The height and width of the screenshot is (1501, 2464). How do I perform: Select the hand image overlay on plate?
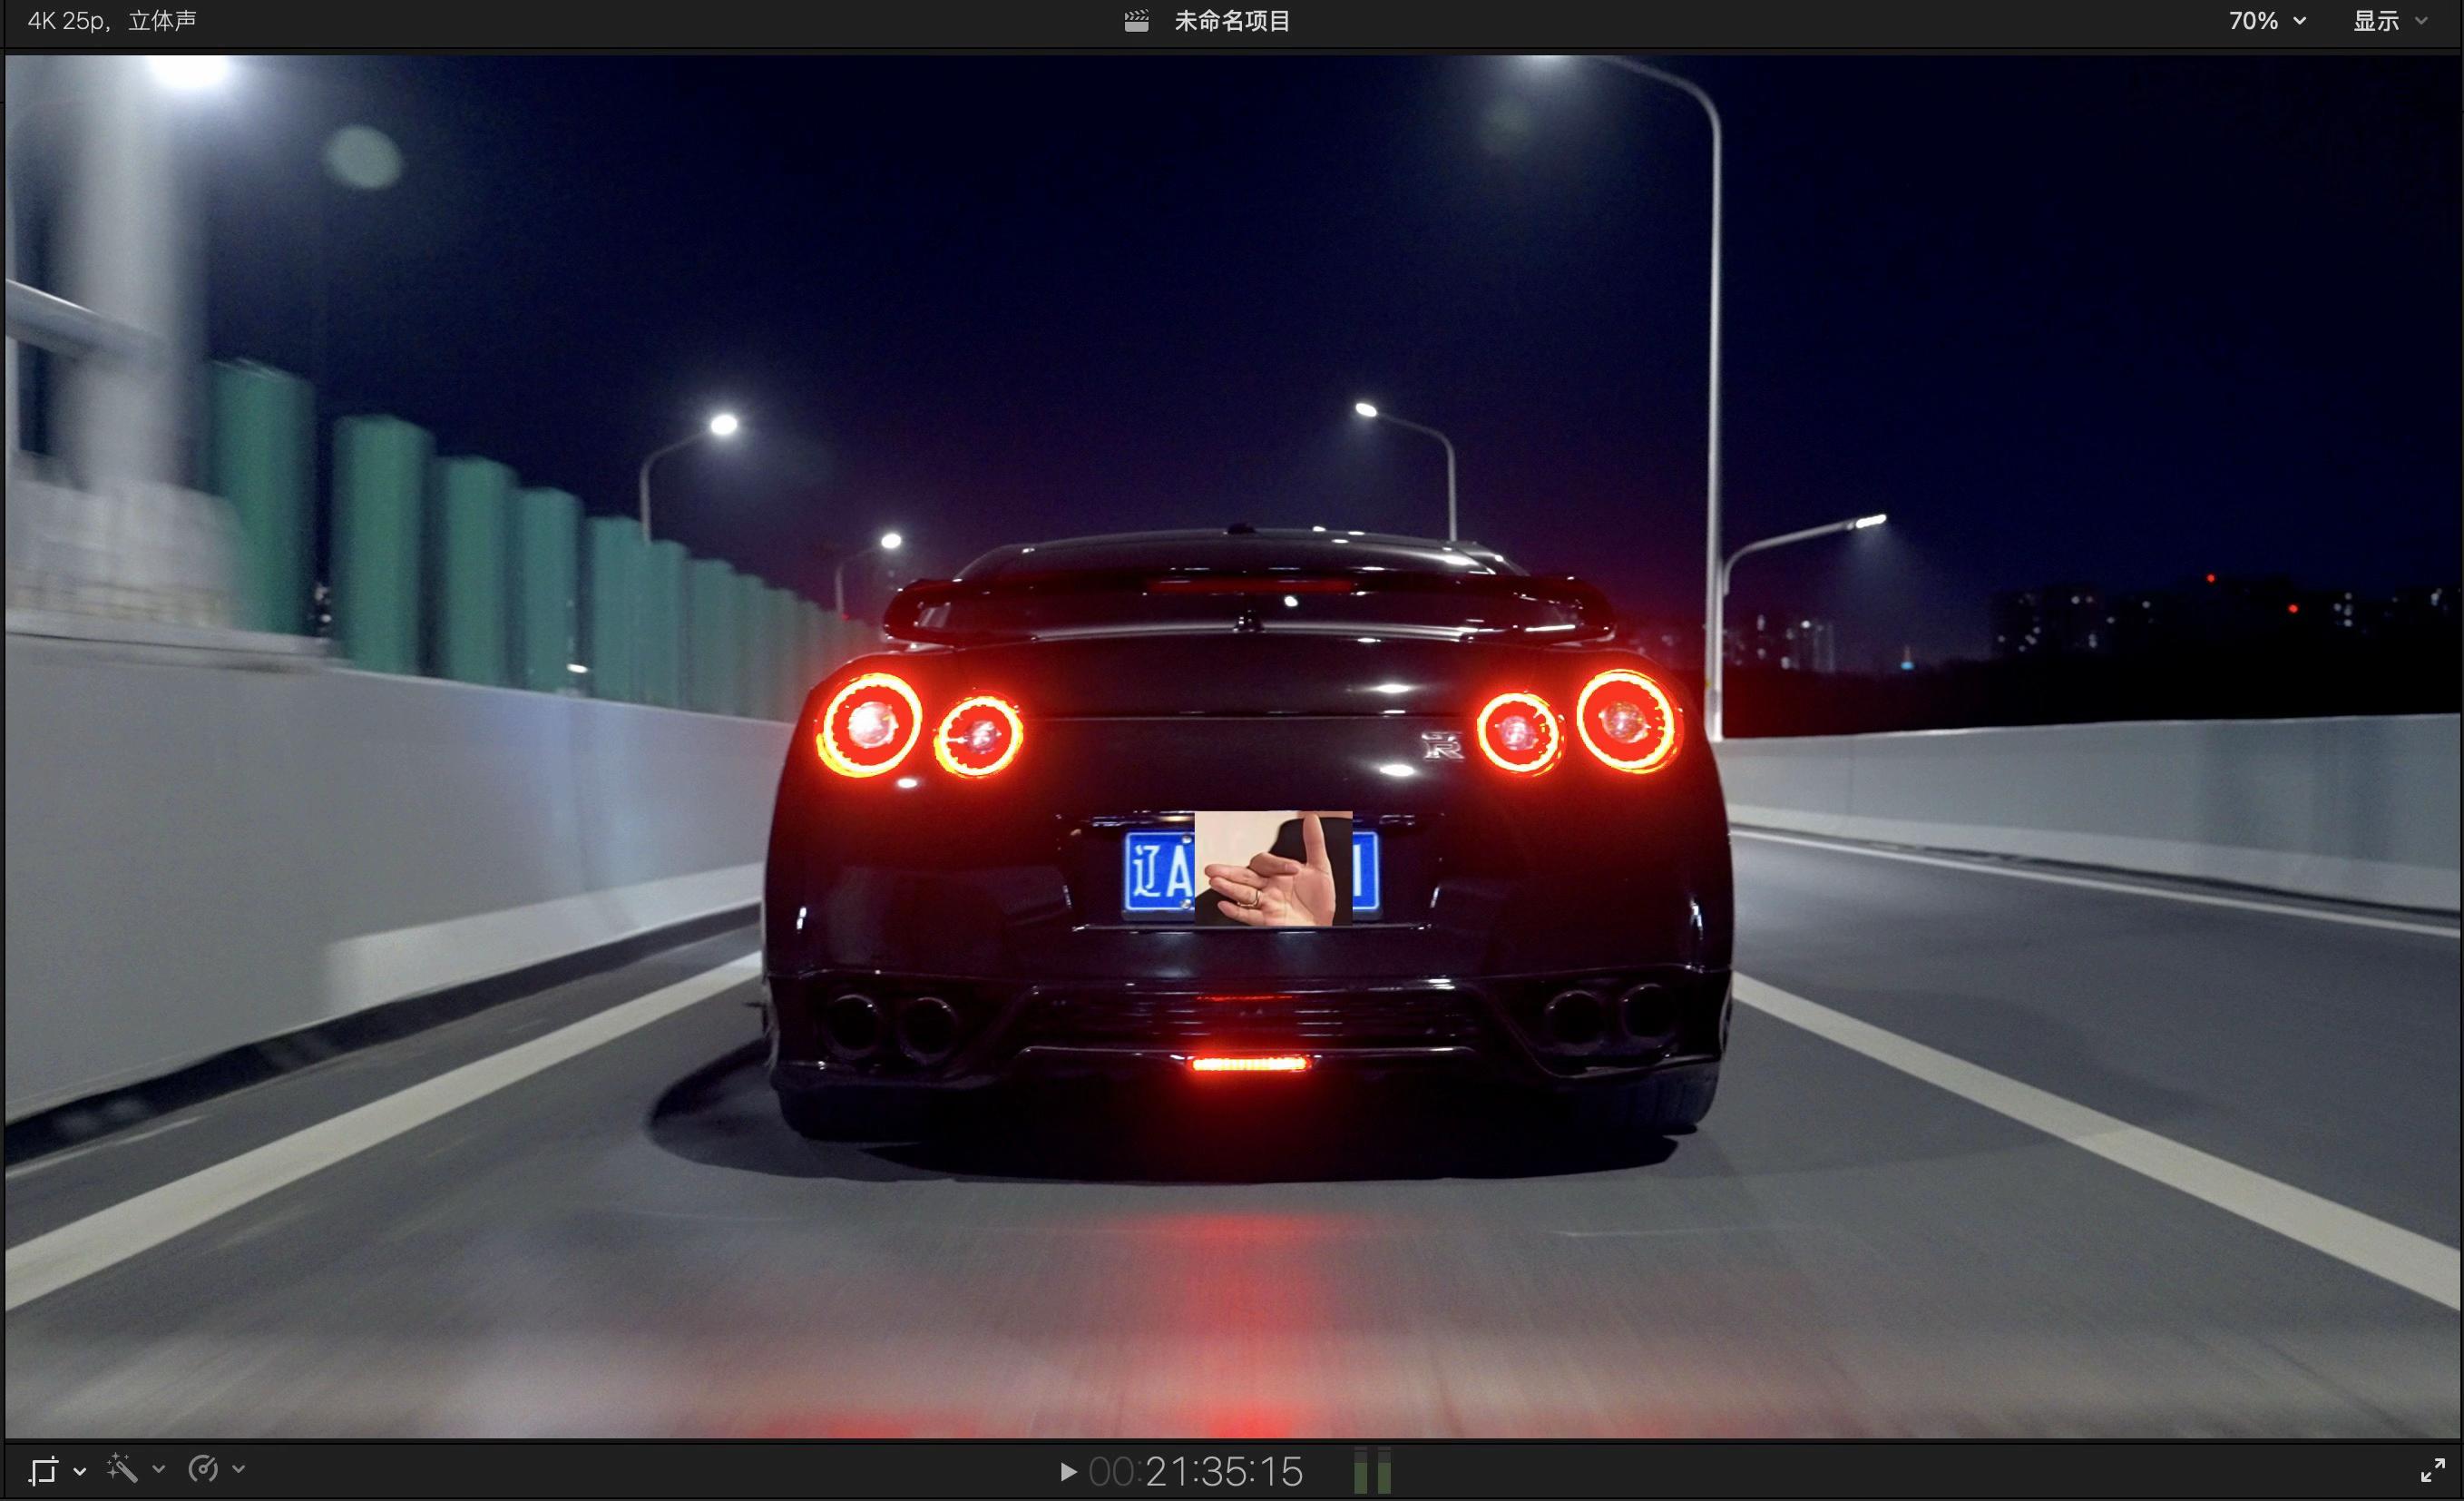pyautogui.click(x=1273, y=868)
